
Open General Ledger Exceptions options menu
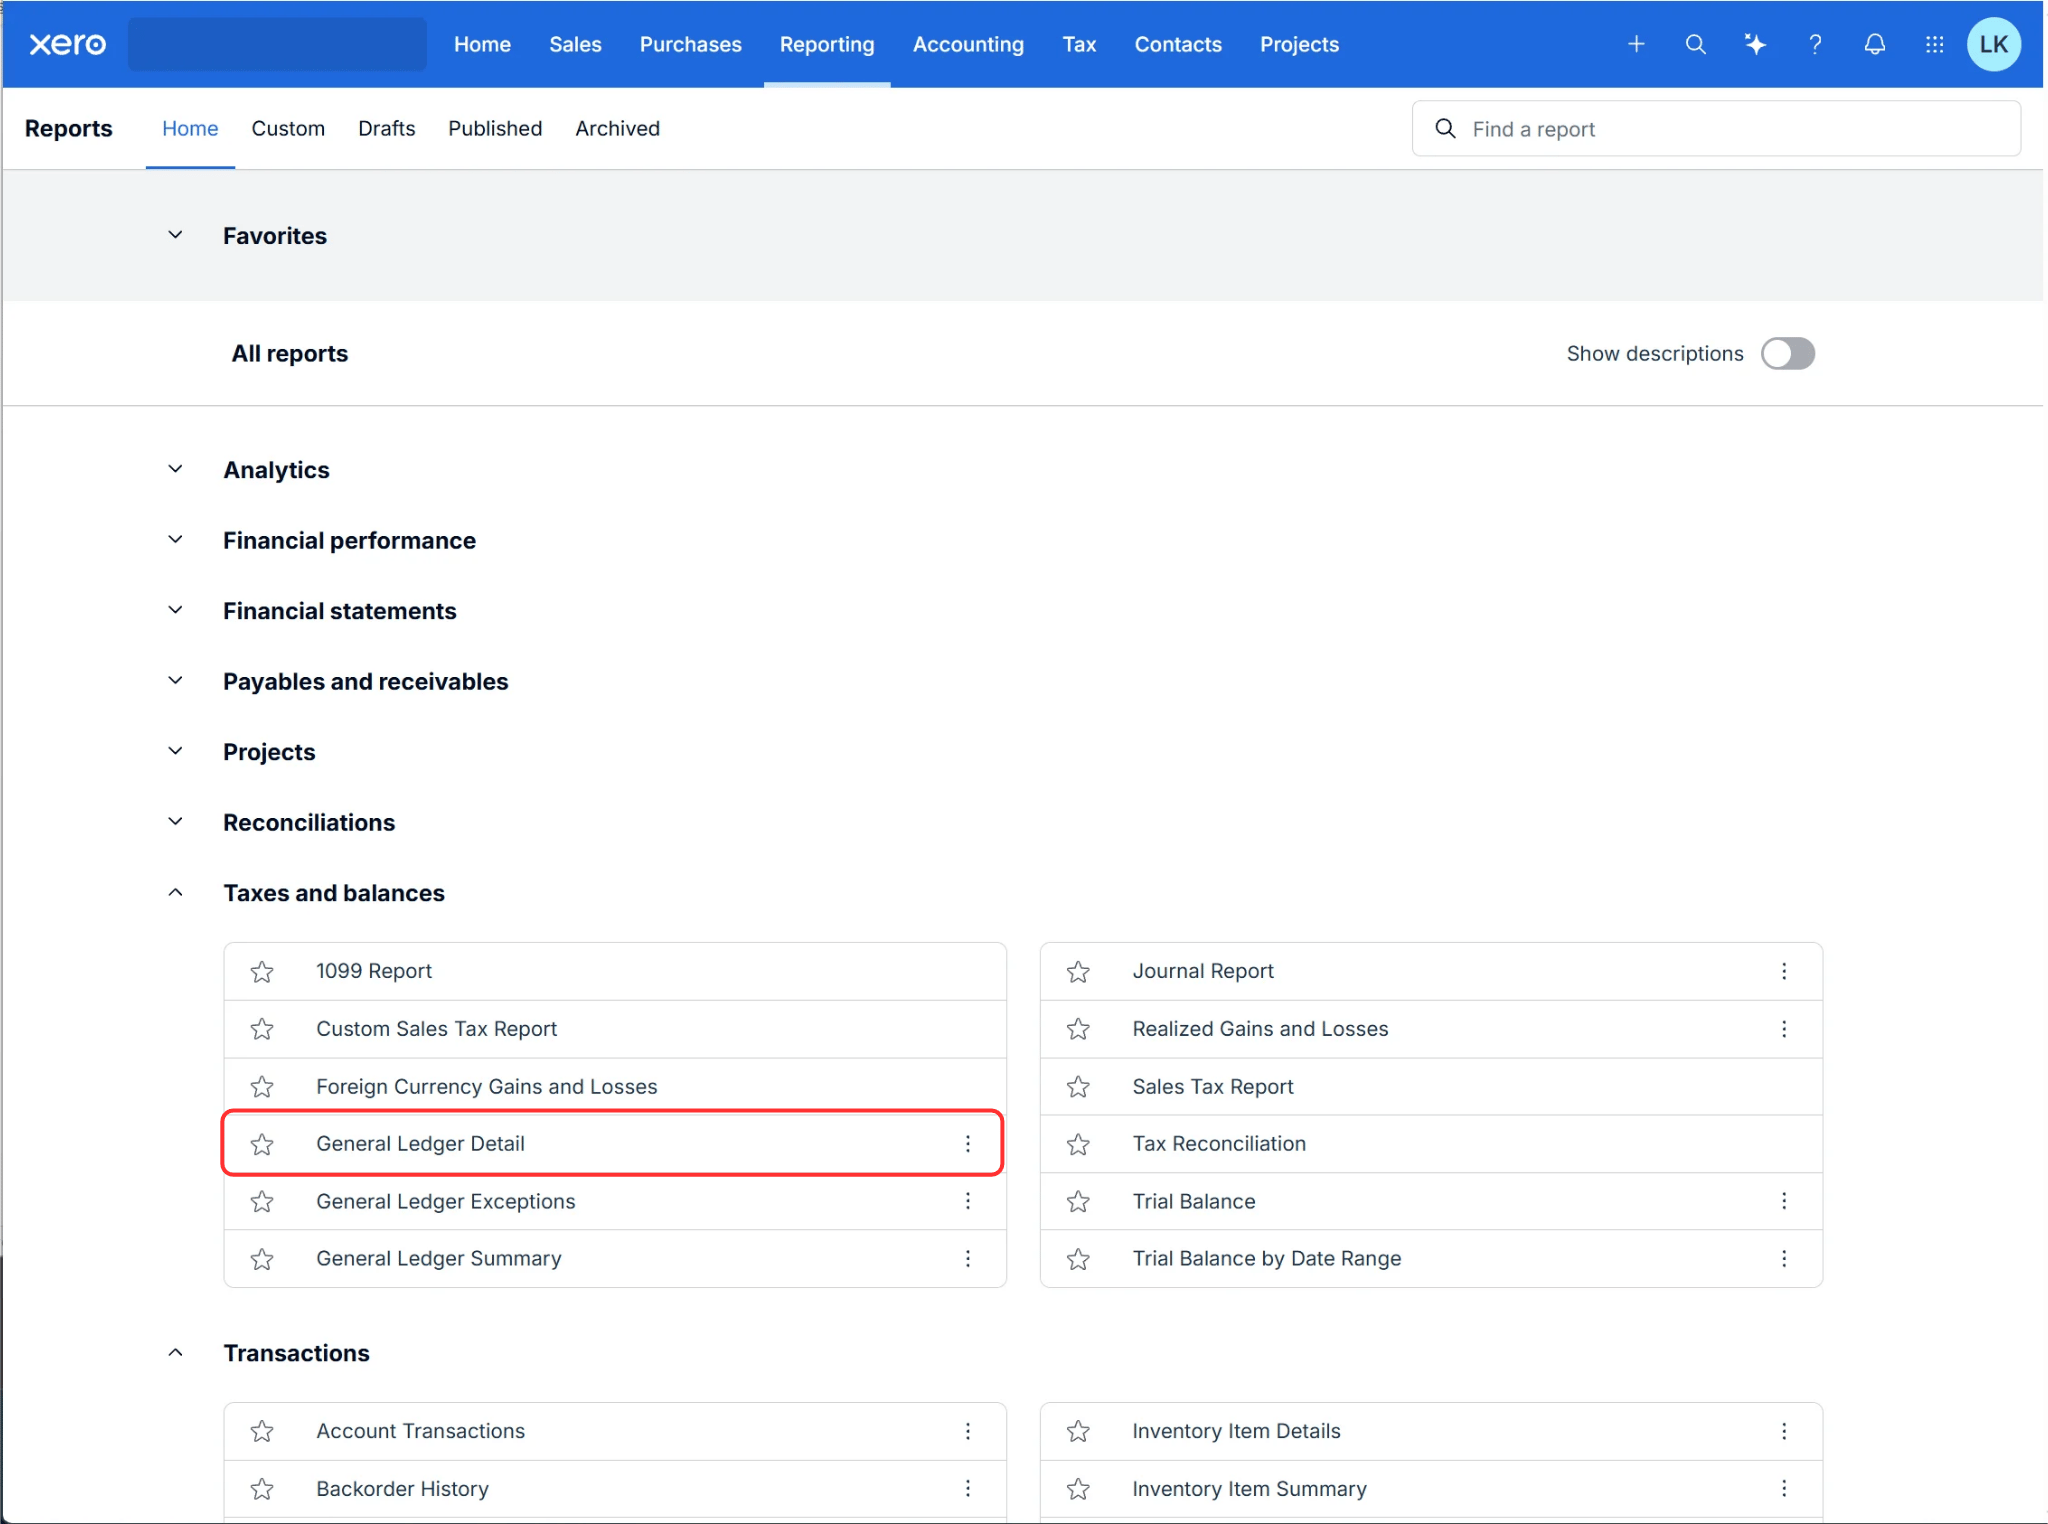pos(967,1201)
